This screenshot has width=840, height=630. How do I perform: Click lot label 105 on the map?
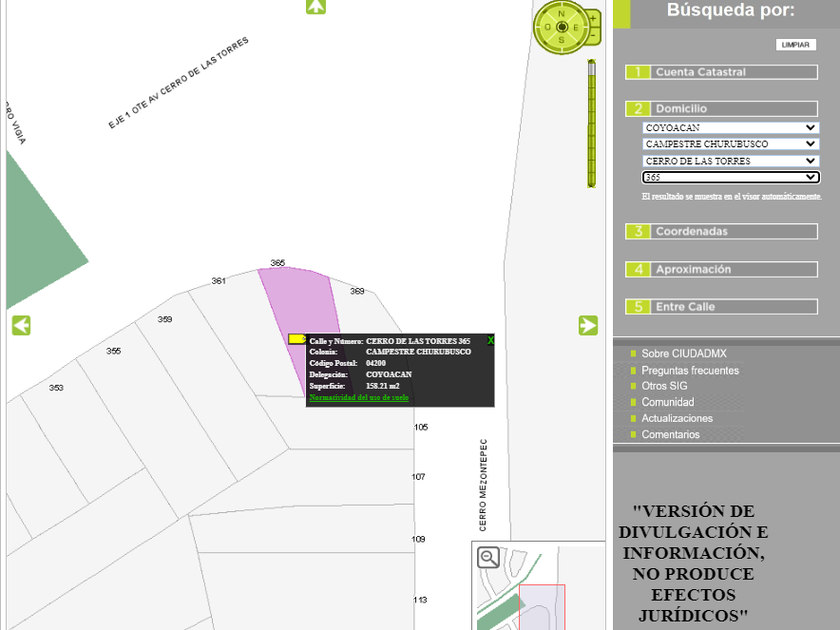421,427
